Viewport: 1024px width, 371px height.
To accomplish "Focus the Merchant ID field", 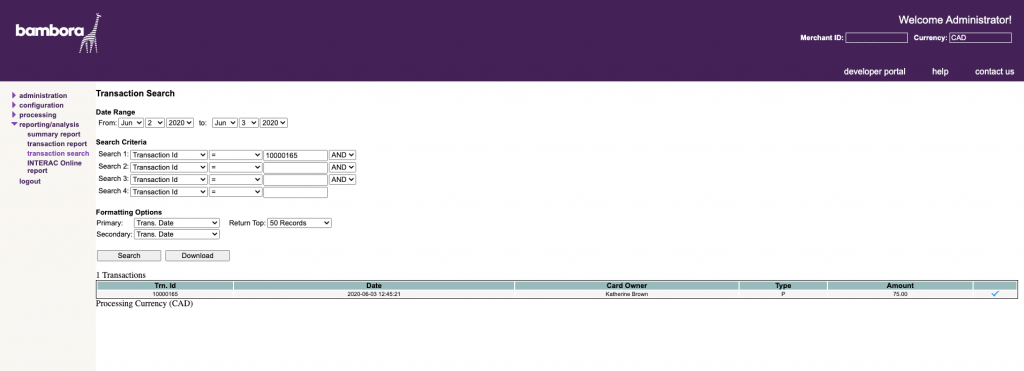I will pyautogui.click(x=876, y=38).
